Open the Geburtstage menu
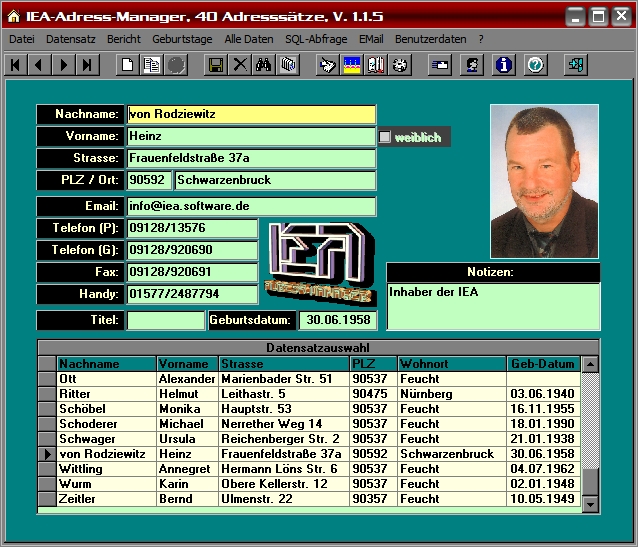 point(182,38)
